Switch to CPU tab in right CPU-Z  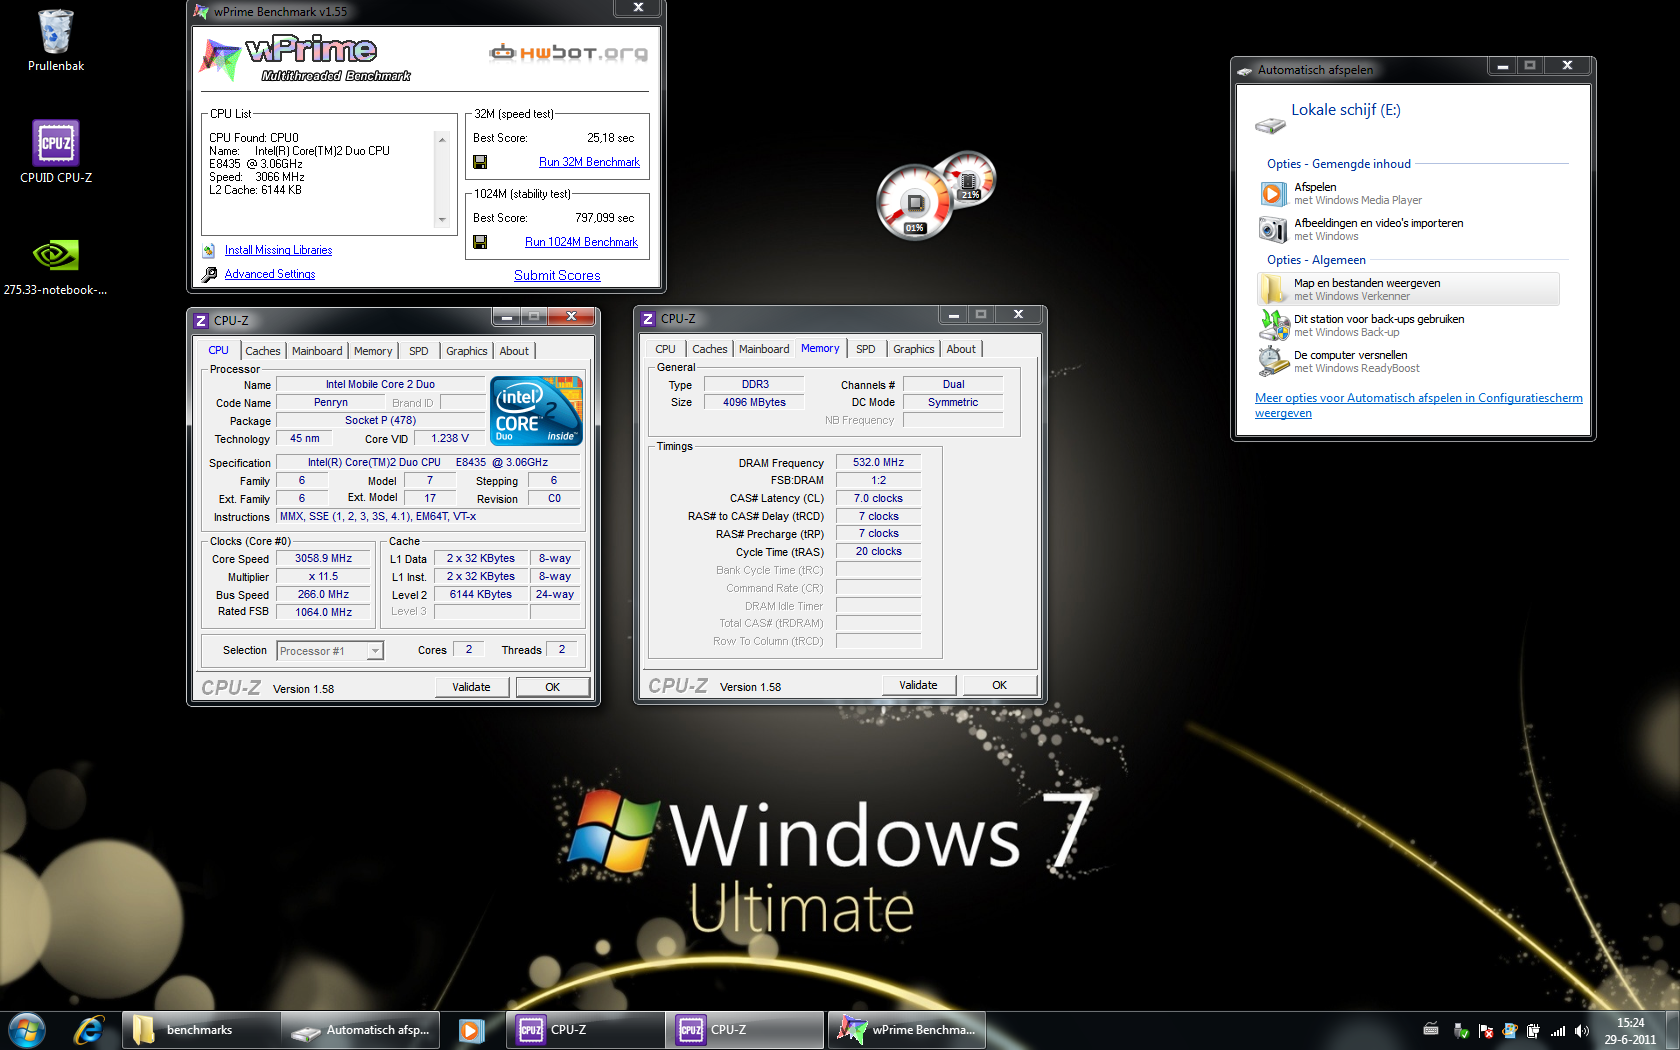pyautogui.click(x=666, y=349)
